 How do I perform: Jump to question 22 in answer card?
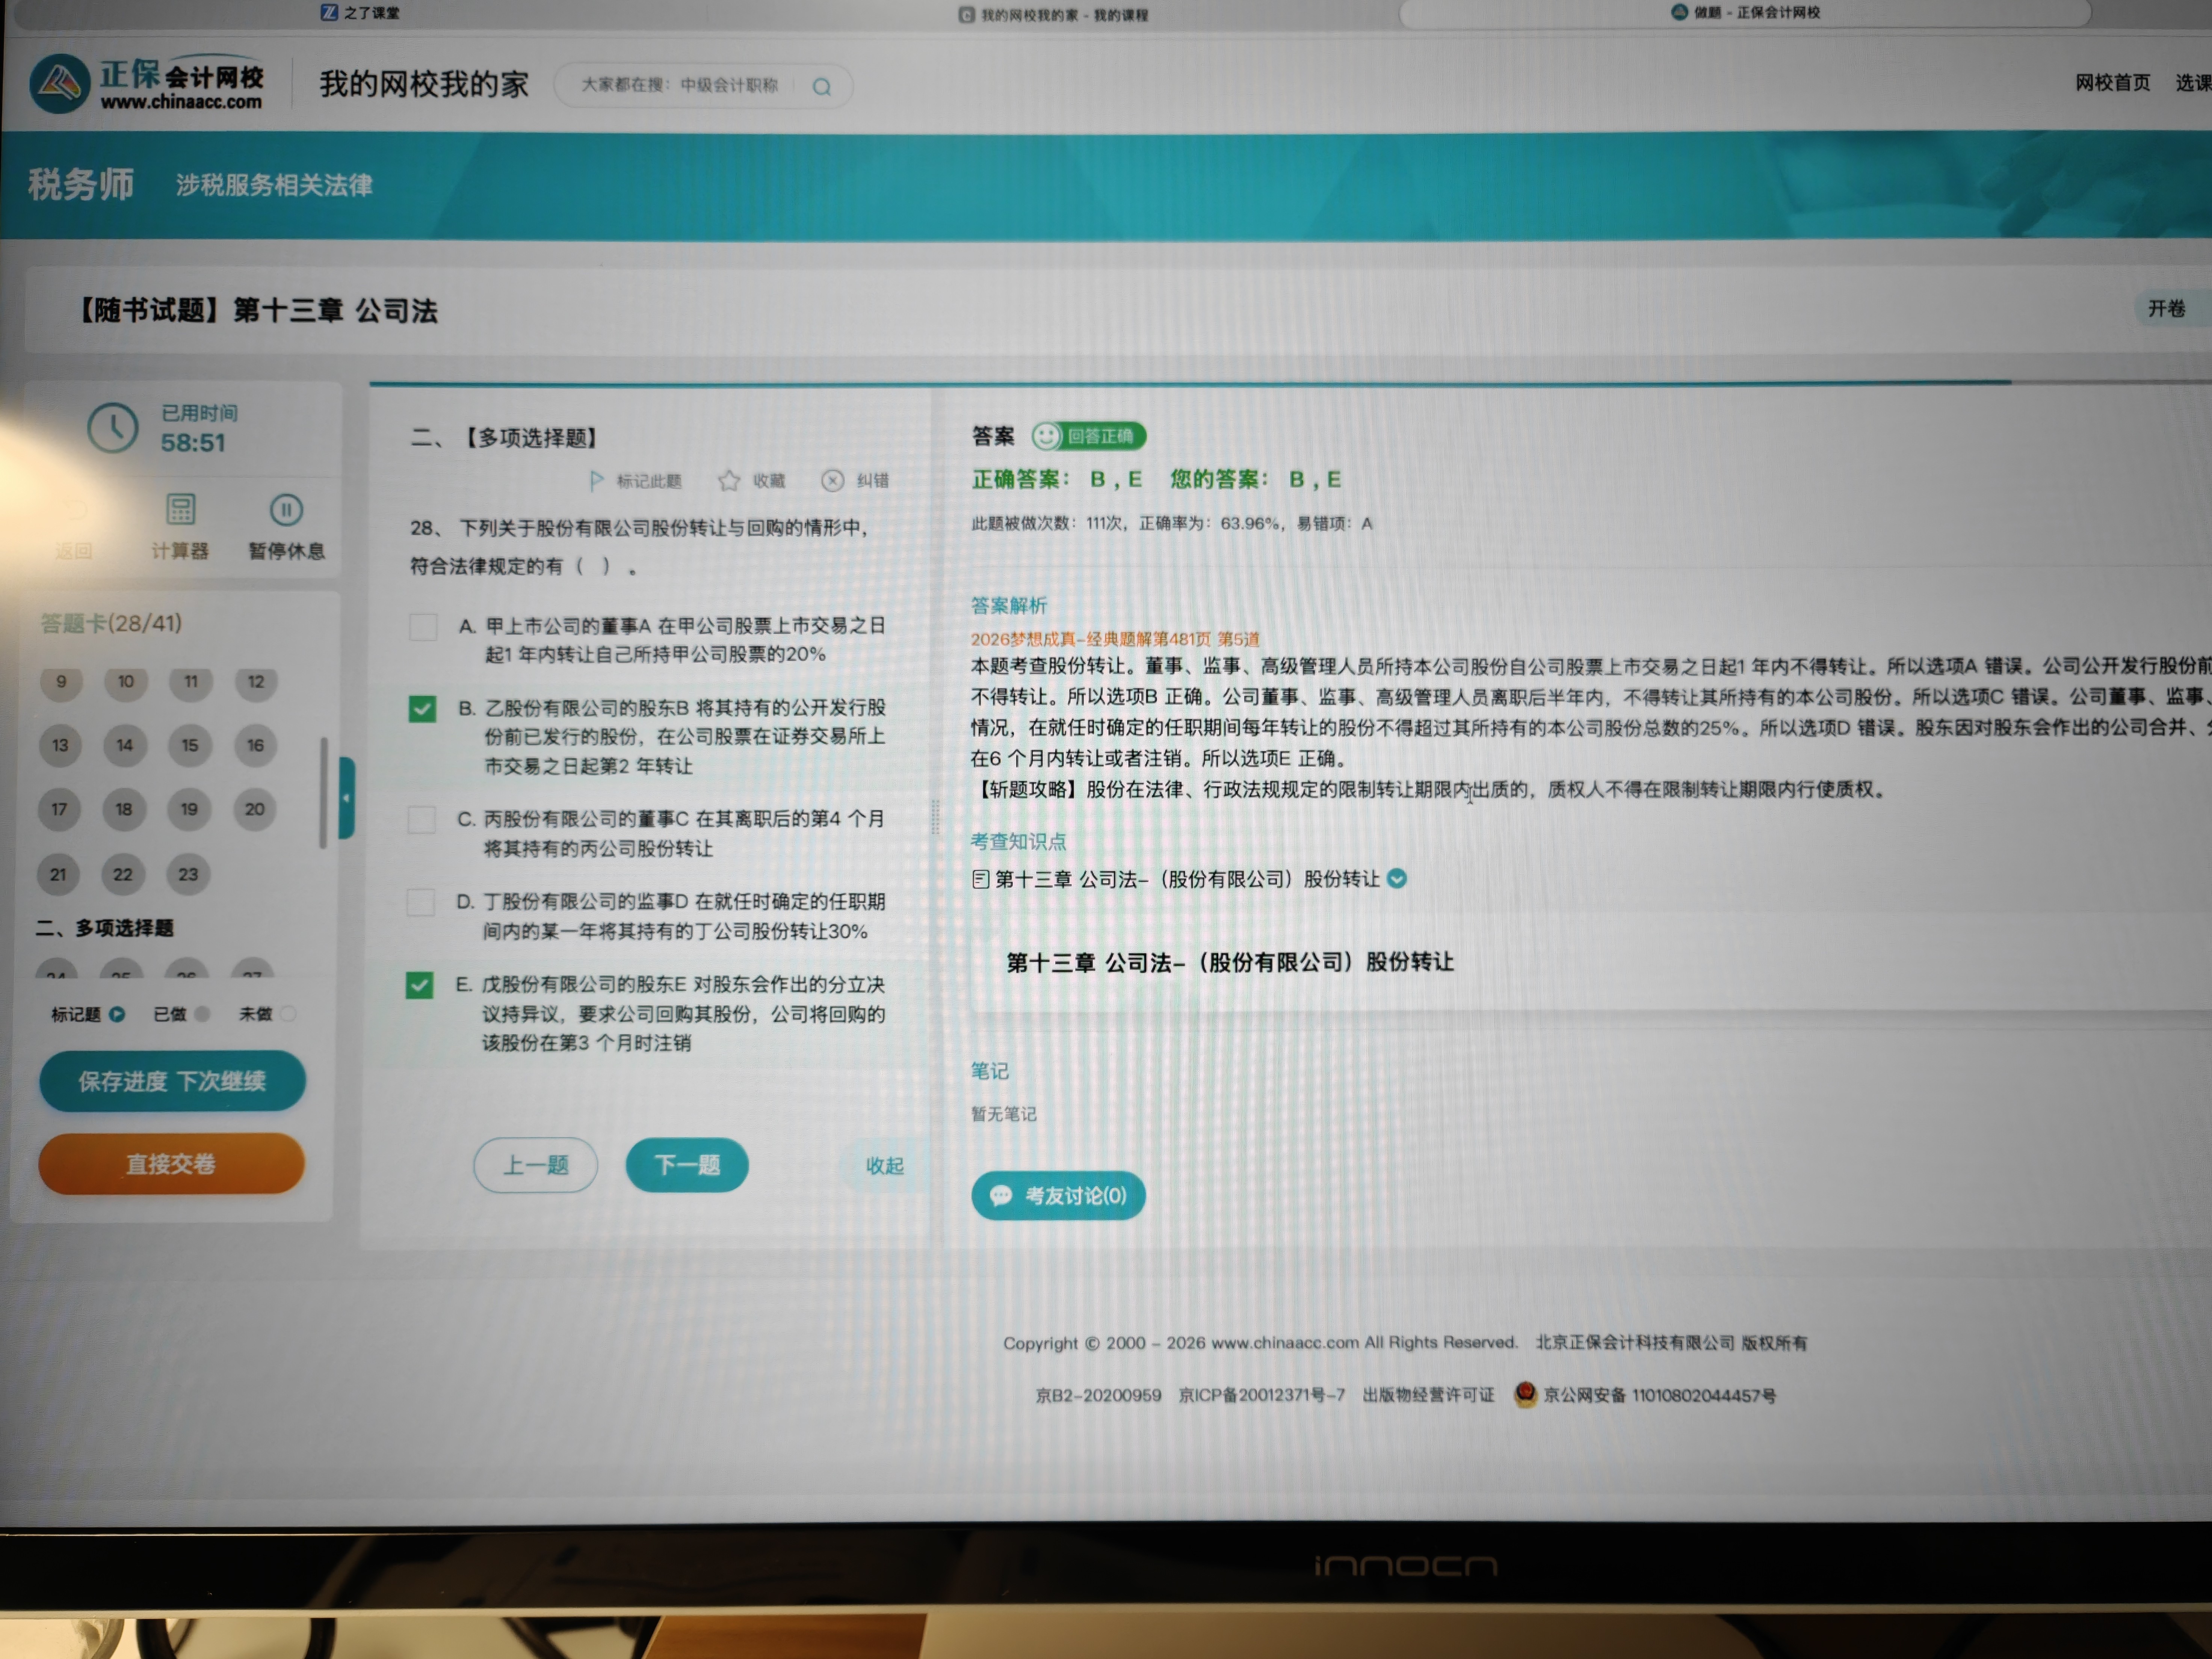[123, 875]
